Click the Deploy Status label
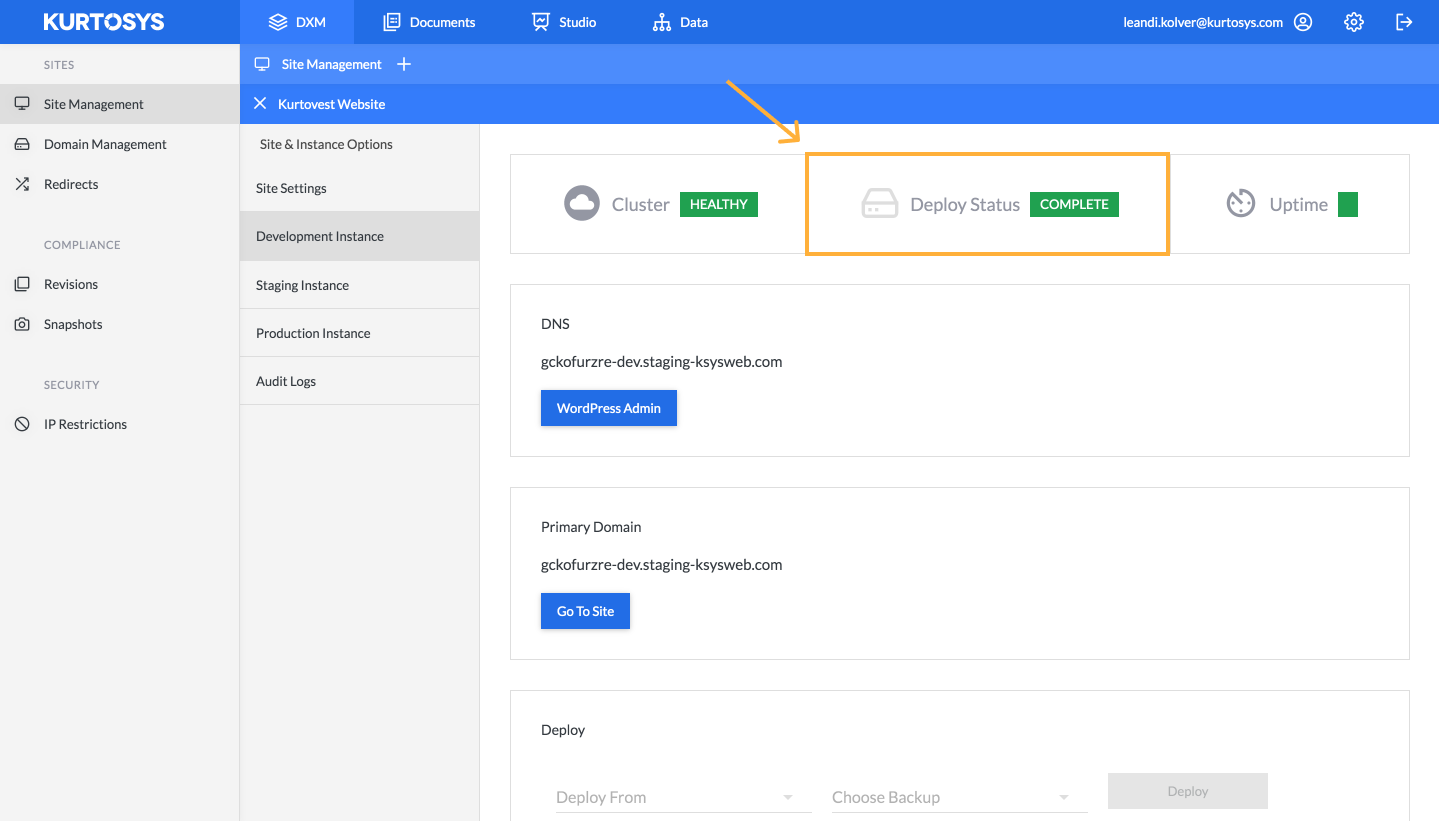 [965, 204]
